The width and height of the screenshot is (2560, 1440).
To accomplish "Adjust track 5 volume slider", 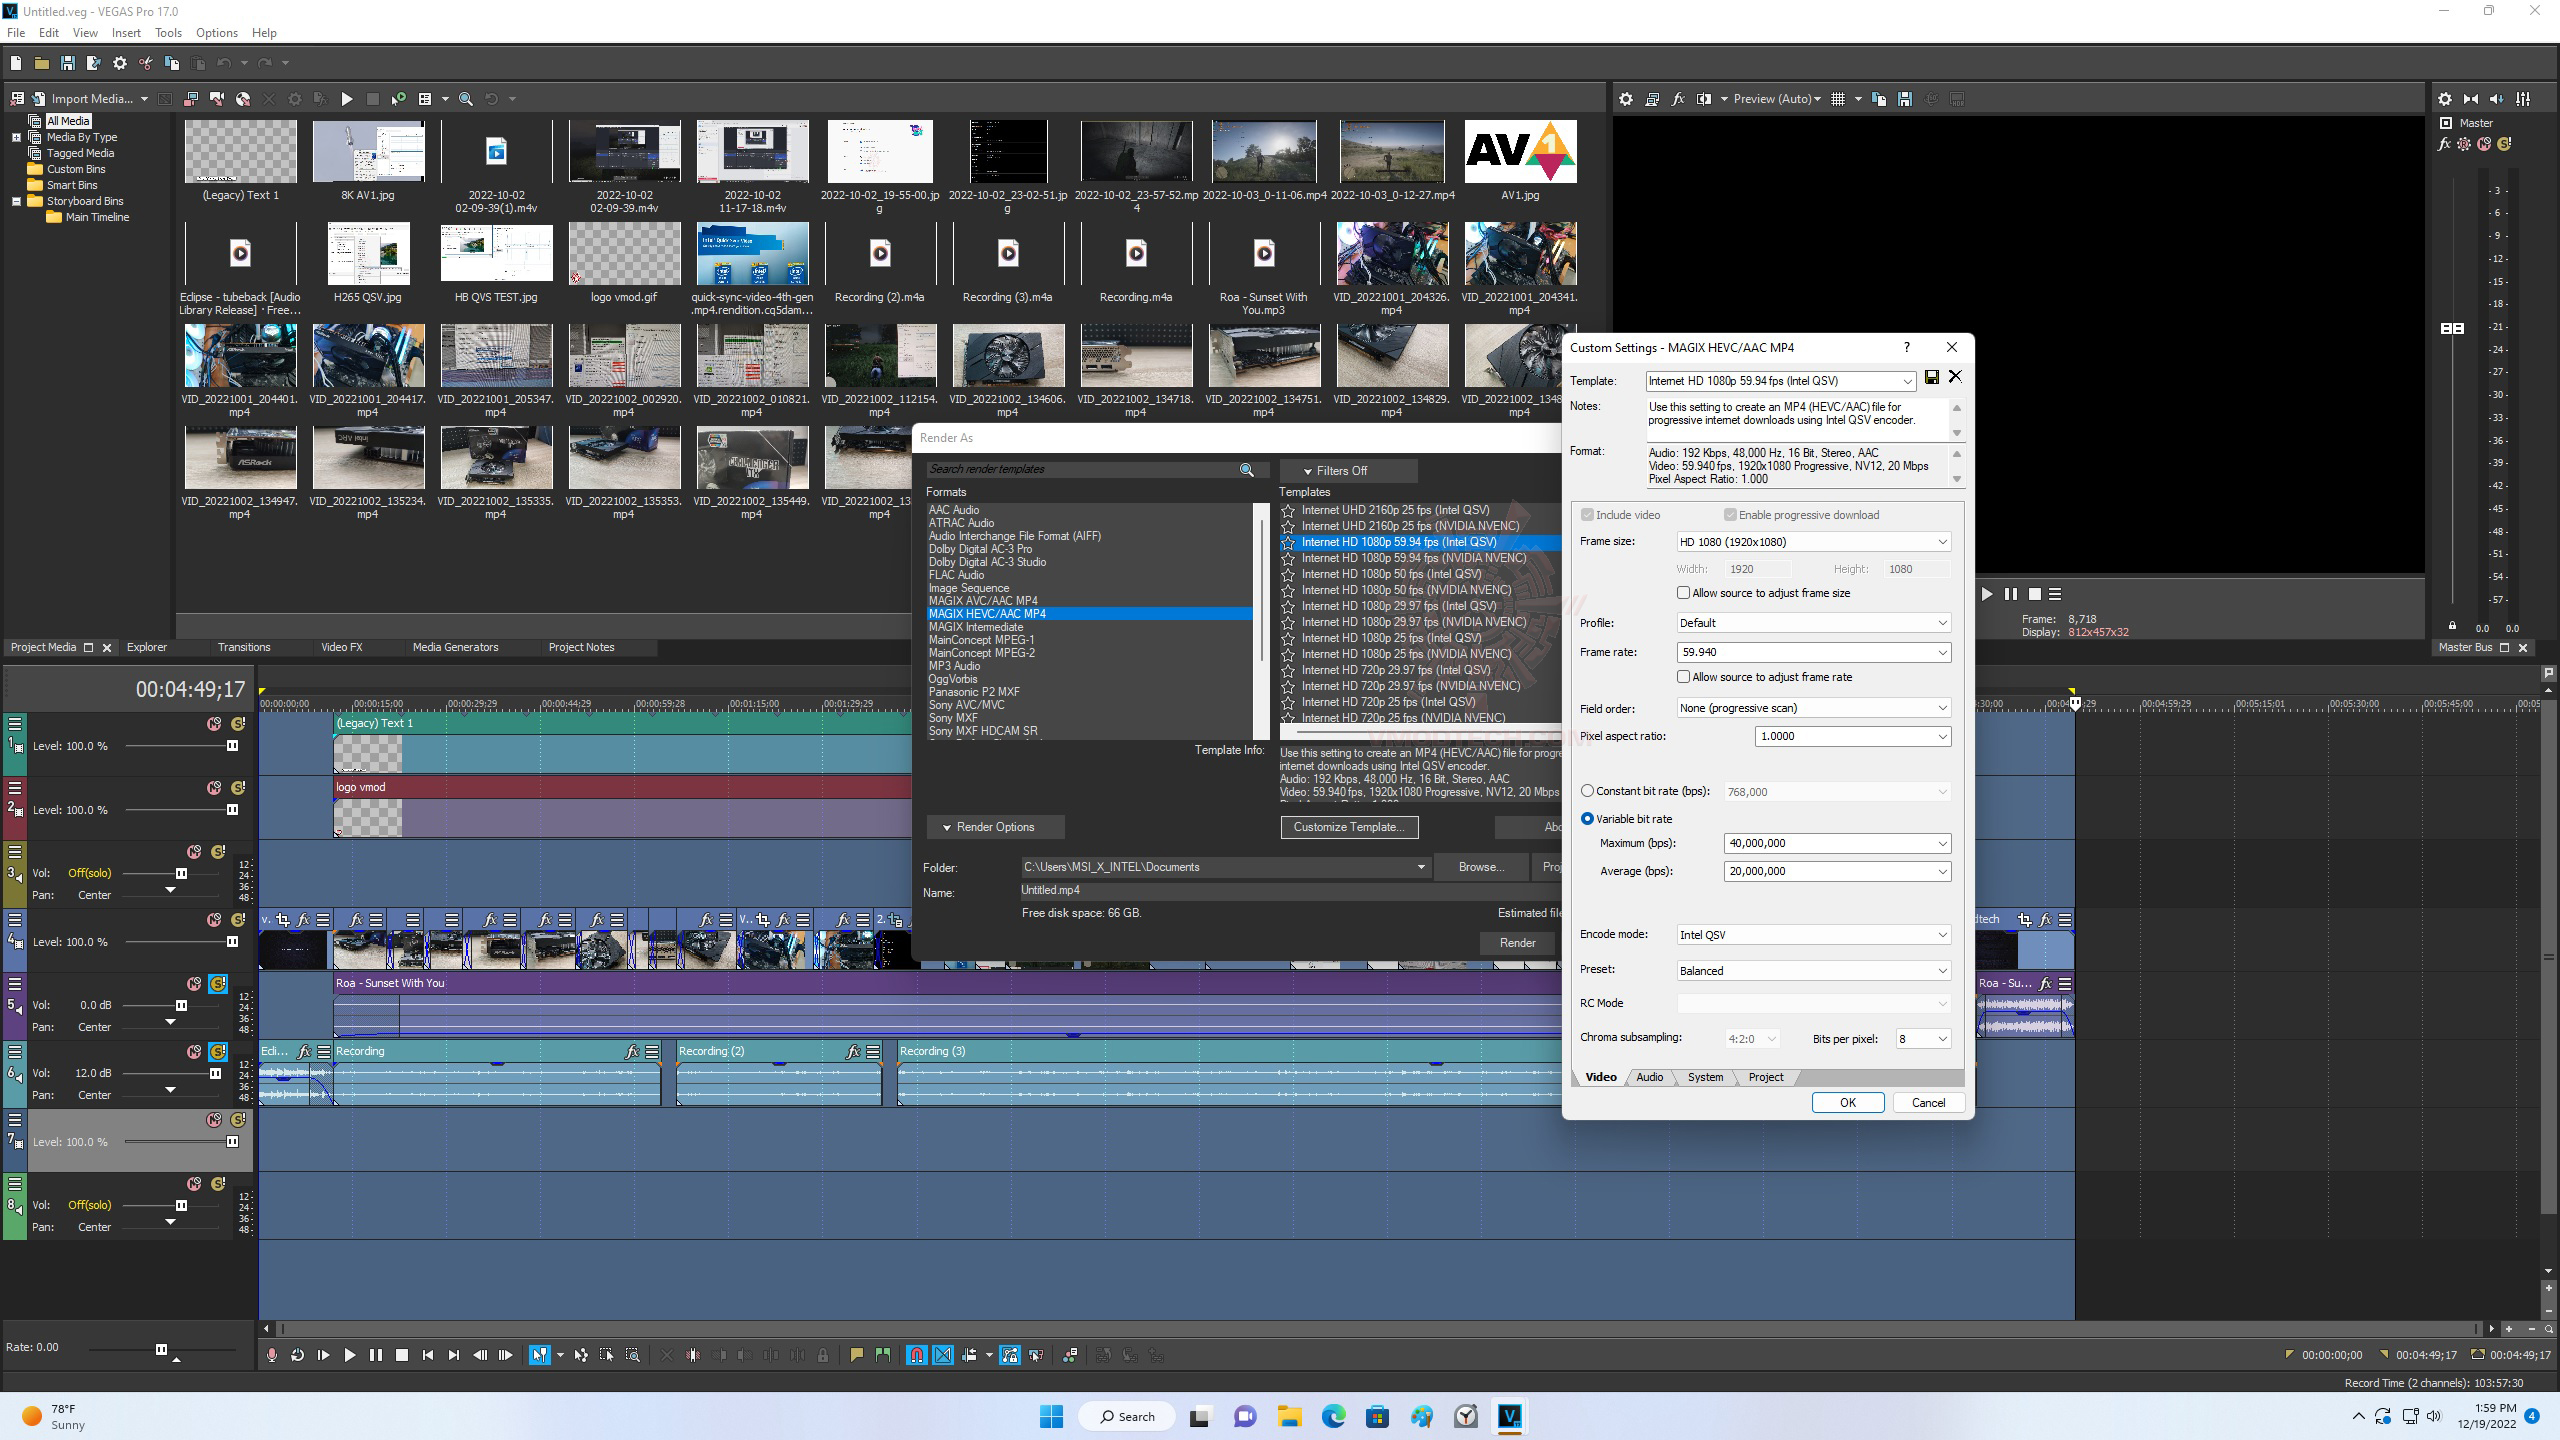I will tap(181, 1005).
